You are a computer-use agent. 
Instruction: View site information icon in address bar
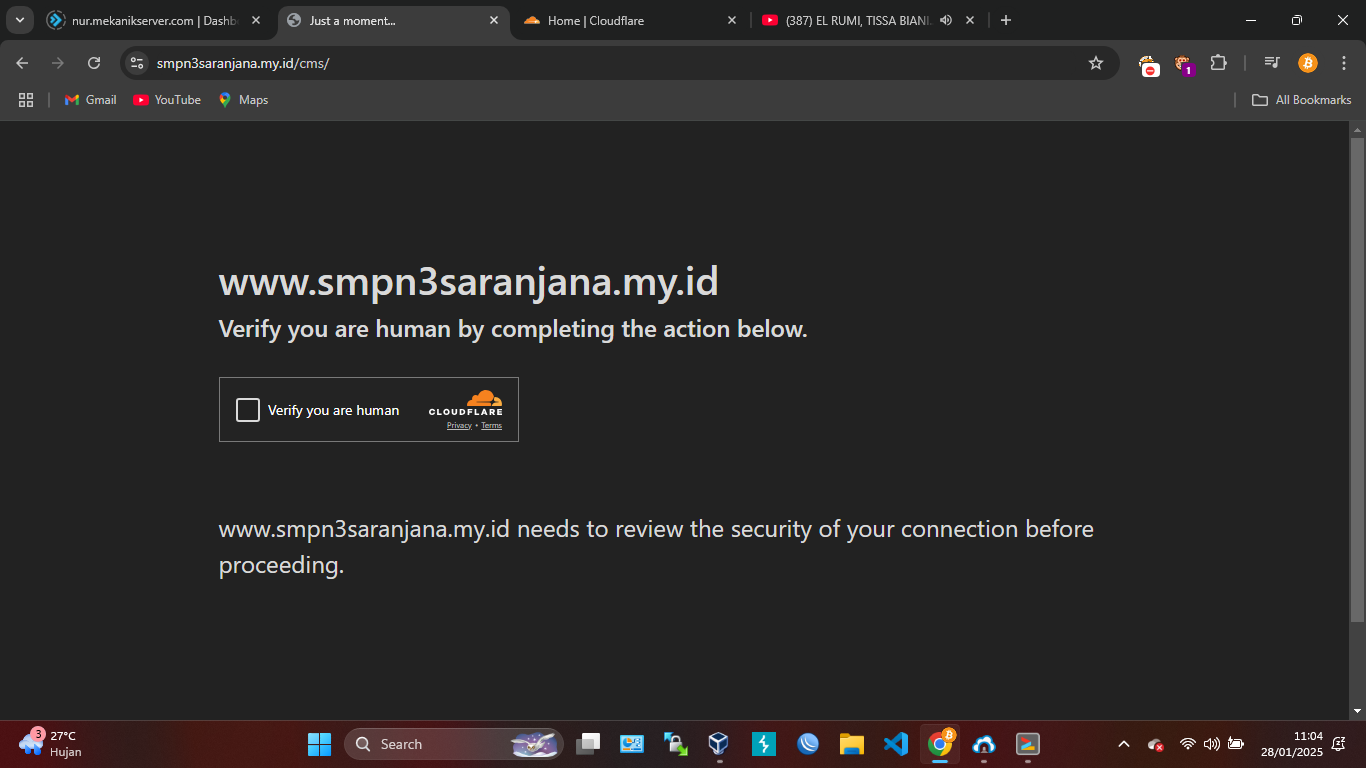tap(137, 63)
